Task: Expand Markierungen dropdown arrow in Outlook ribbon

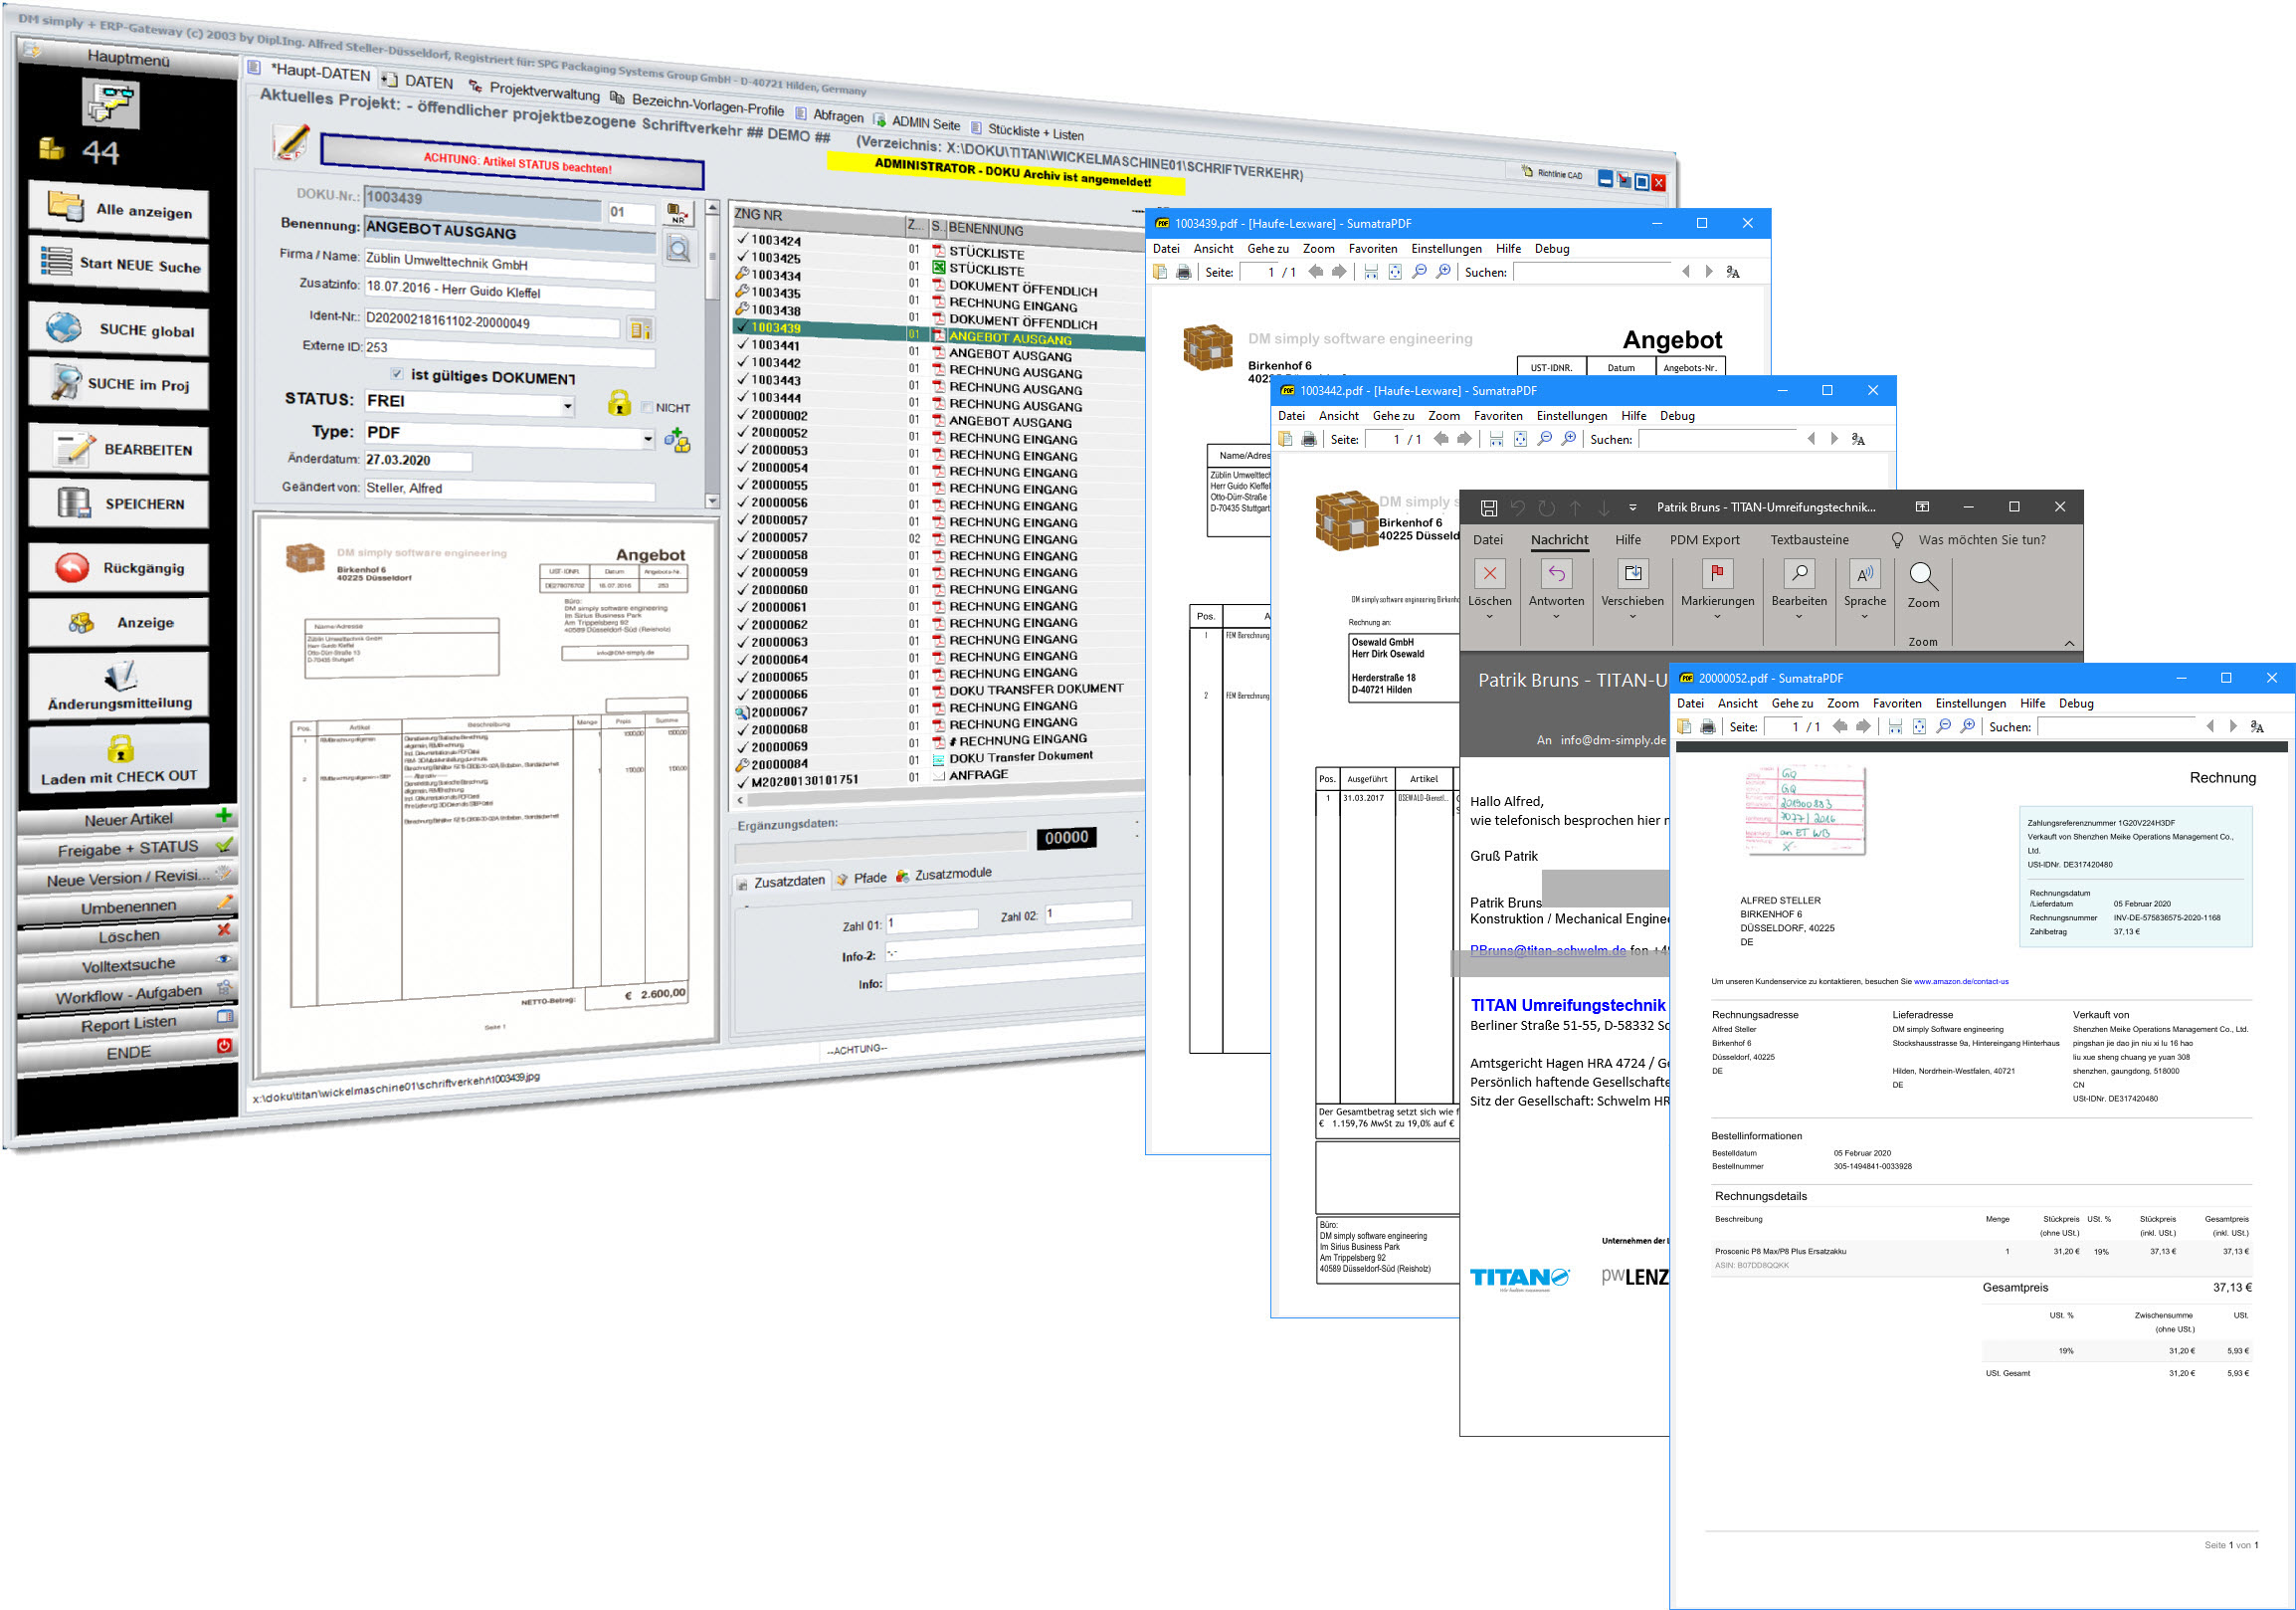Action: tap(1717, 617)
